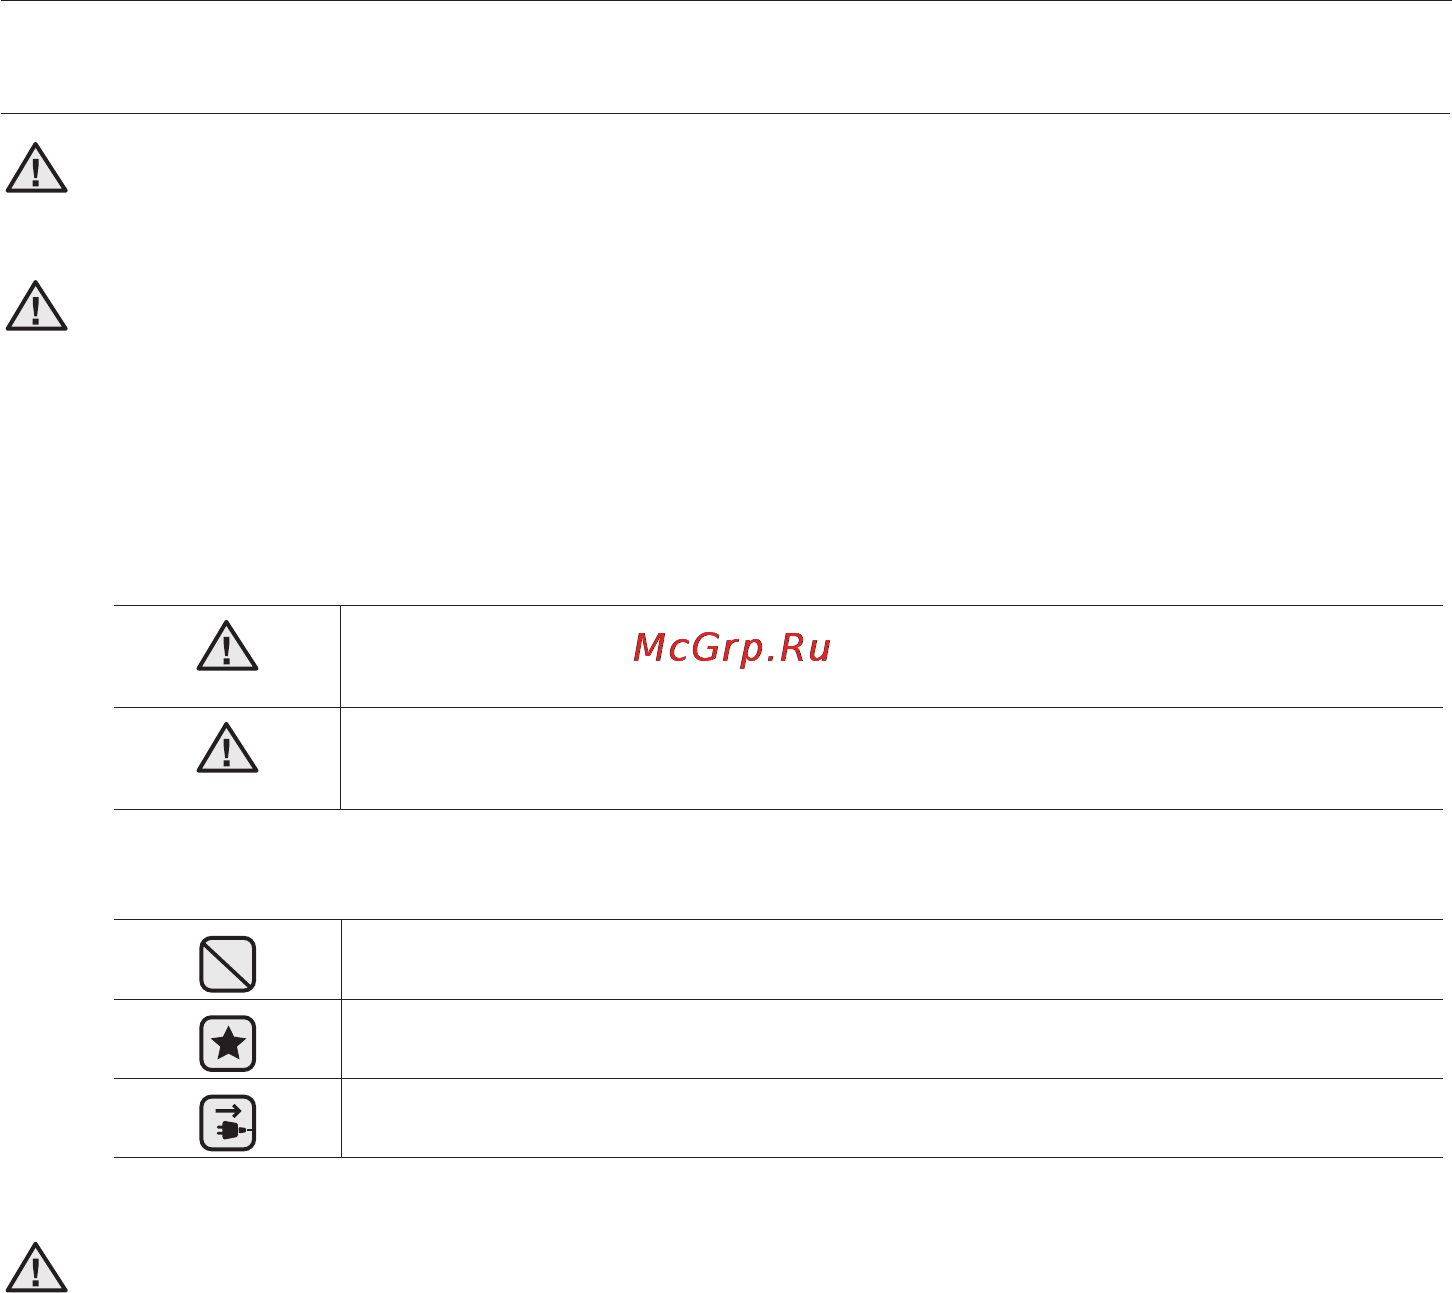Viewport: 1452px width, 1293px height.
Task: Click the blank text area beside the first margin warning triangle
Action: [x=760, y=167]
